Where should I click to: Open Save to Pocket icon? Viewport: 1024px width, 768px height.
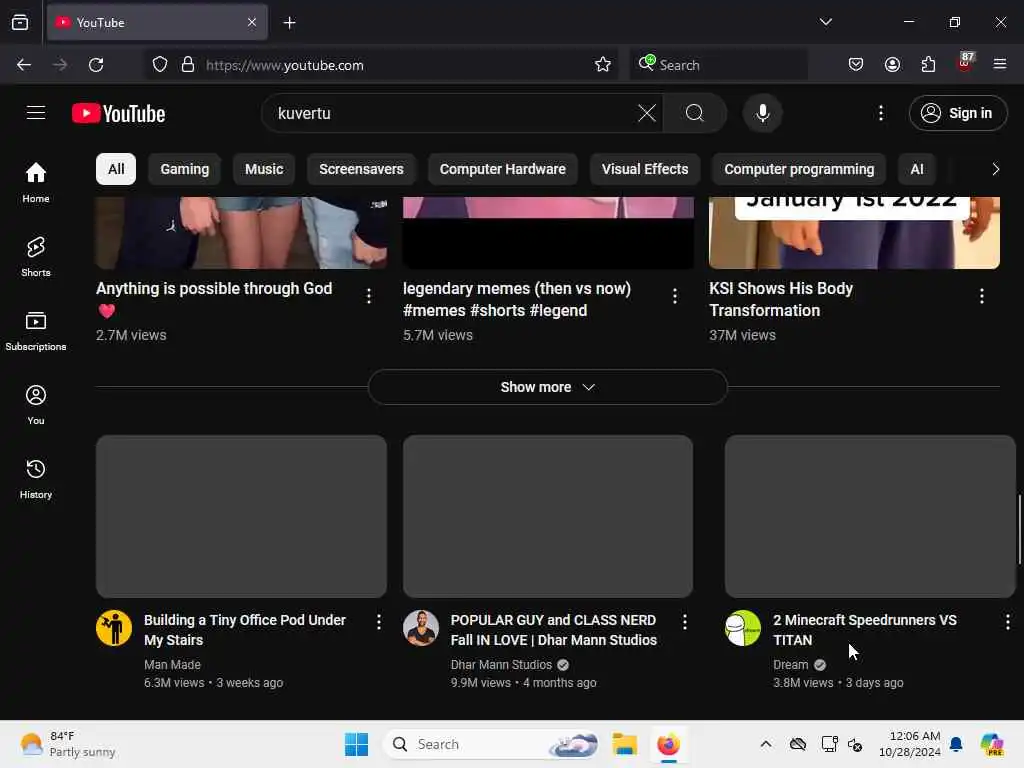(x=856, y=65)
